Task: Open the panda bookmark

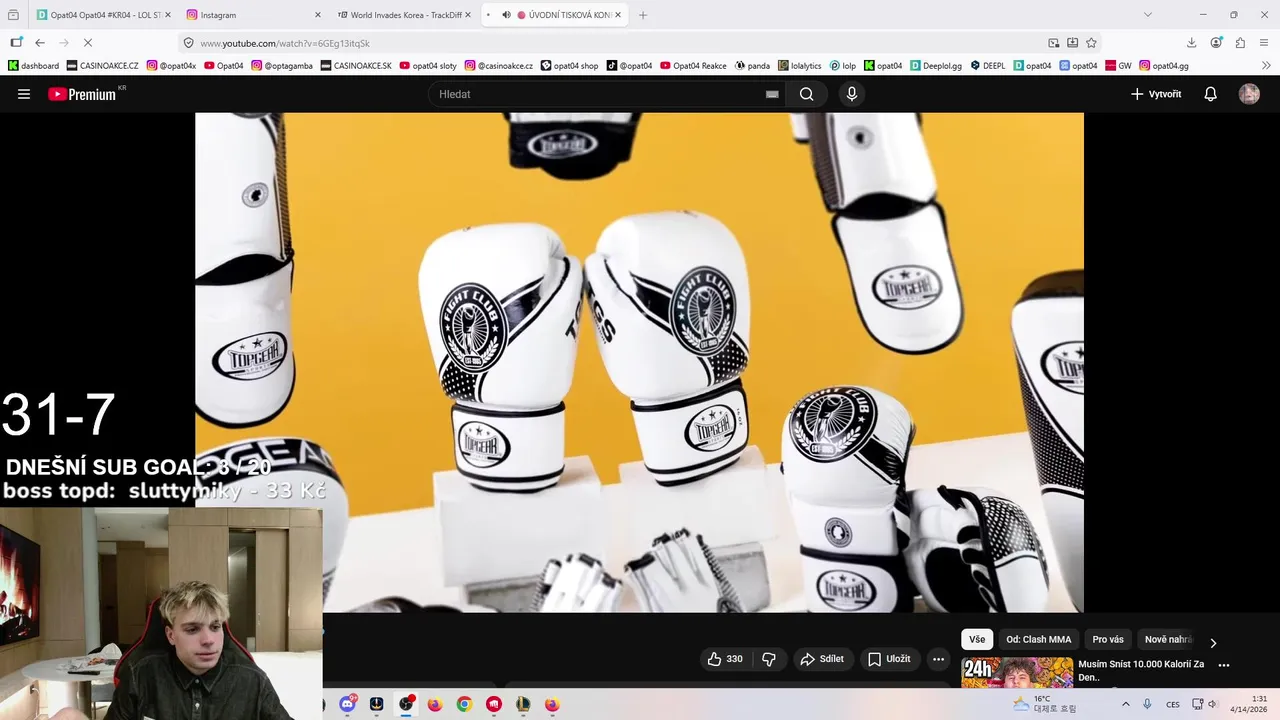Action: [x=752, y=66]
